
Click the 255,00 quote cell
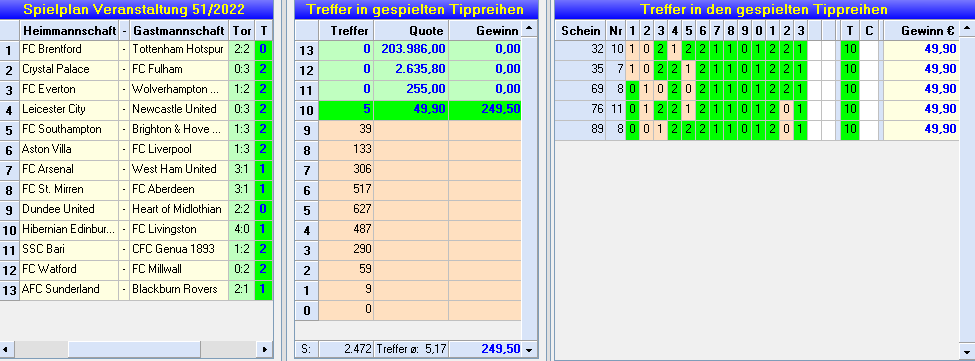411,90
